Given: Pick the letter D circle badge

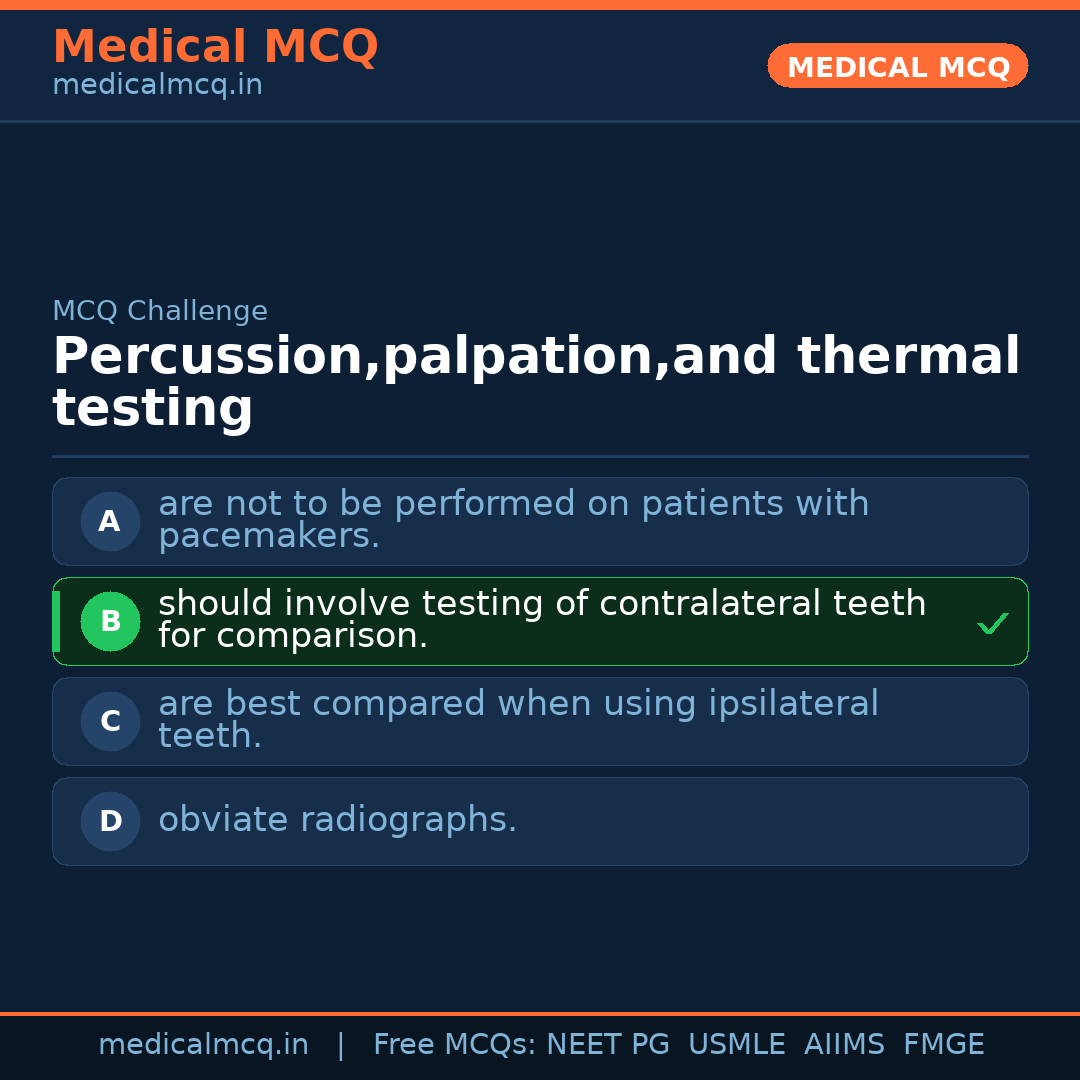Looking at the screenshot, I should (x=110, y=821).
